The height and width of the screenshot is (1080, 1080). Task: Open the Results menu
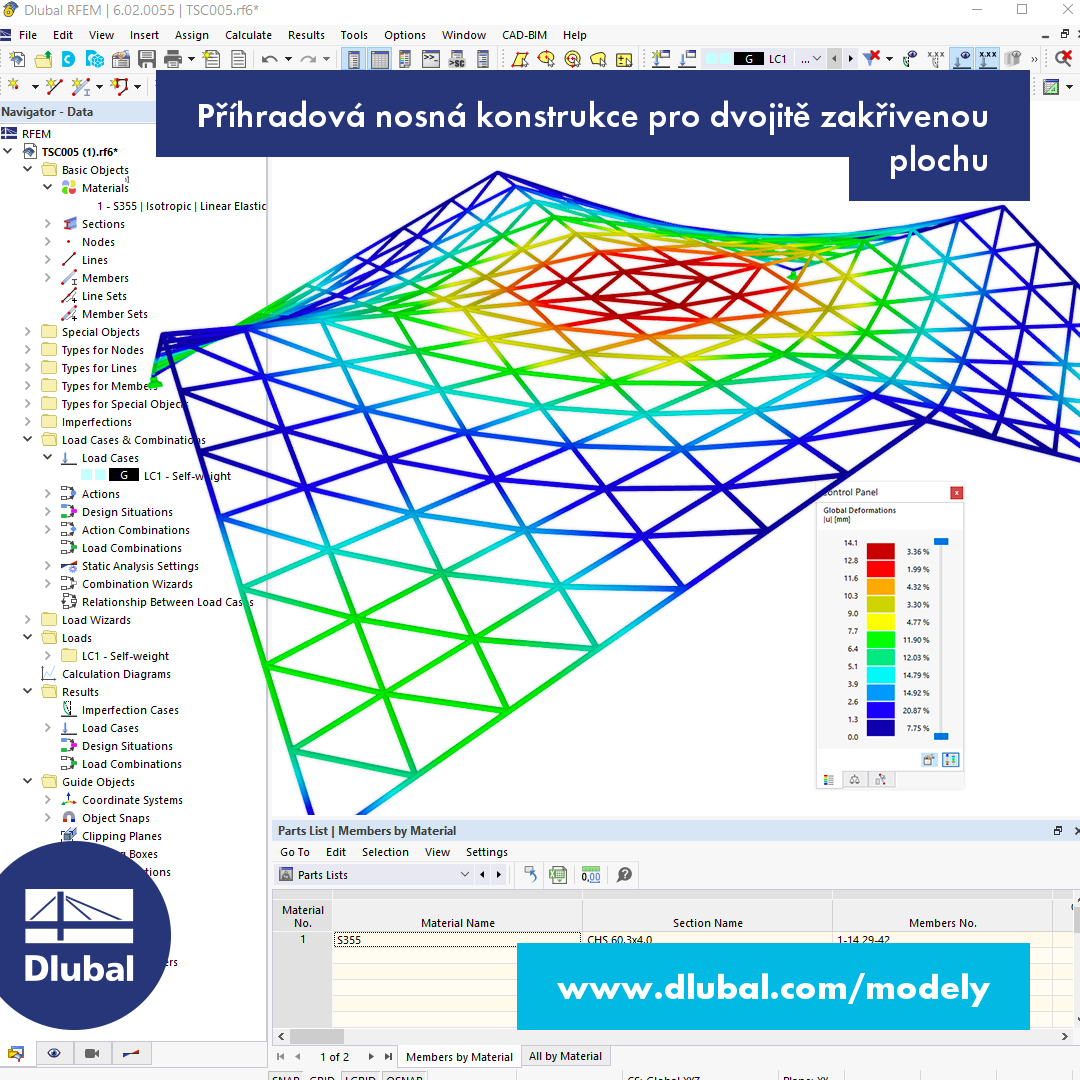tap(307, 35)
